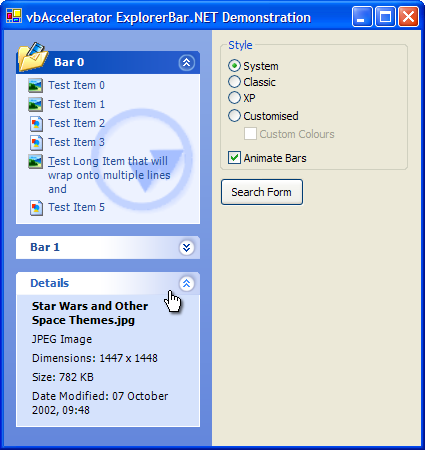Viewport: 425px width, 450px height.
Task: Pick the XP style radio button
Action: (234, 98)
